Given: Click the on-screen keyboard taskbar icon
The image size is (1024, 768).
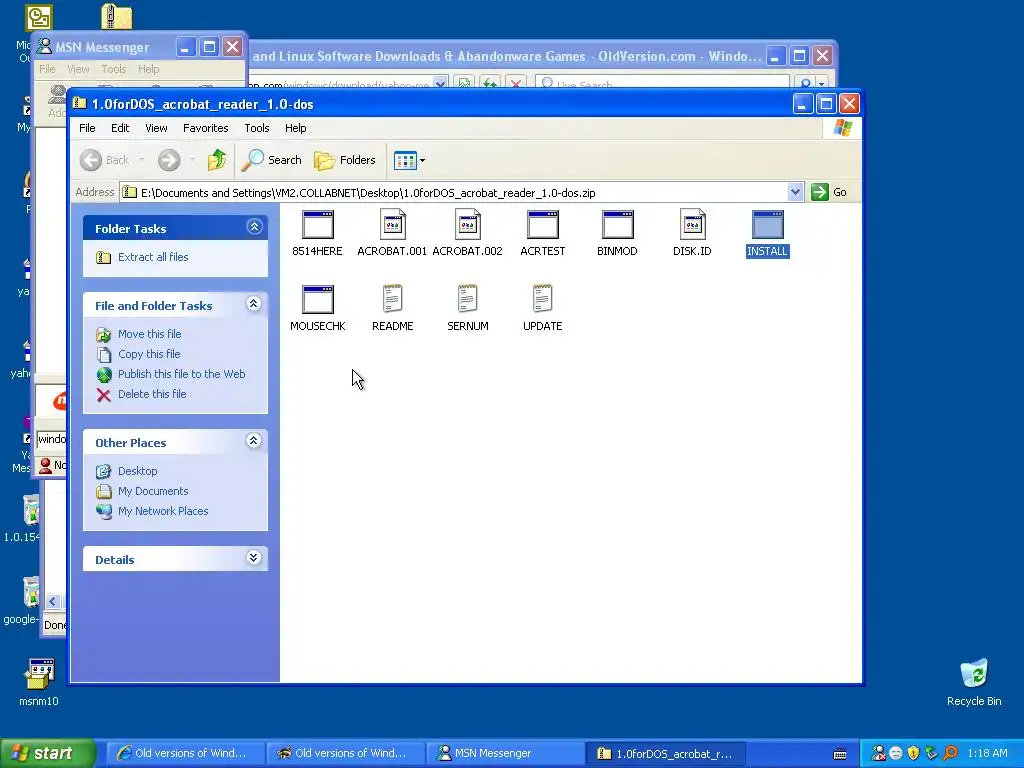Looking at the screenshot, I should (x=840, y=754).
